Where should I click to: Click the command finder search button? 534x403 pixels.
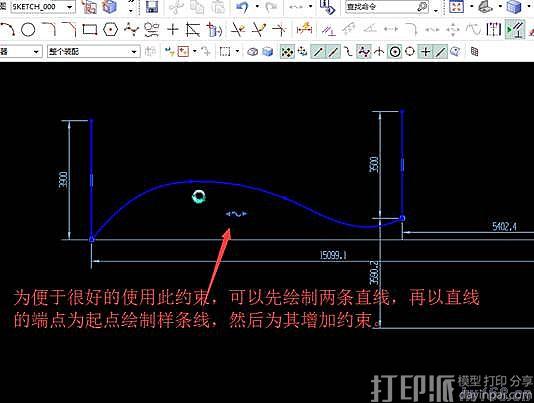[x=423, y=7]
